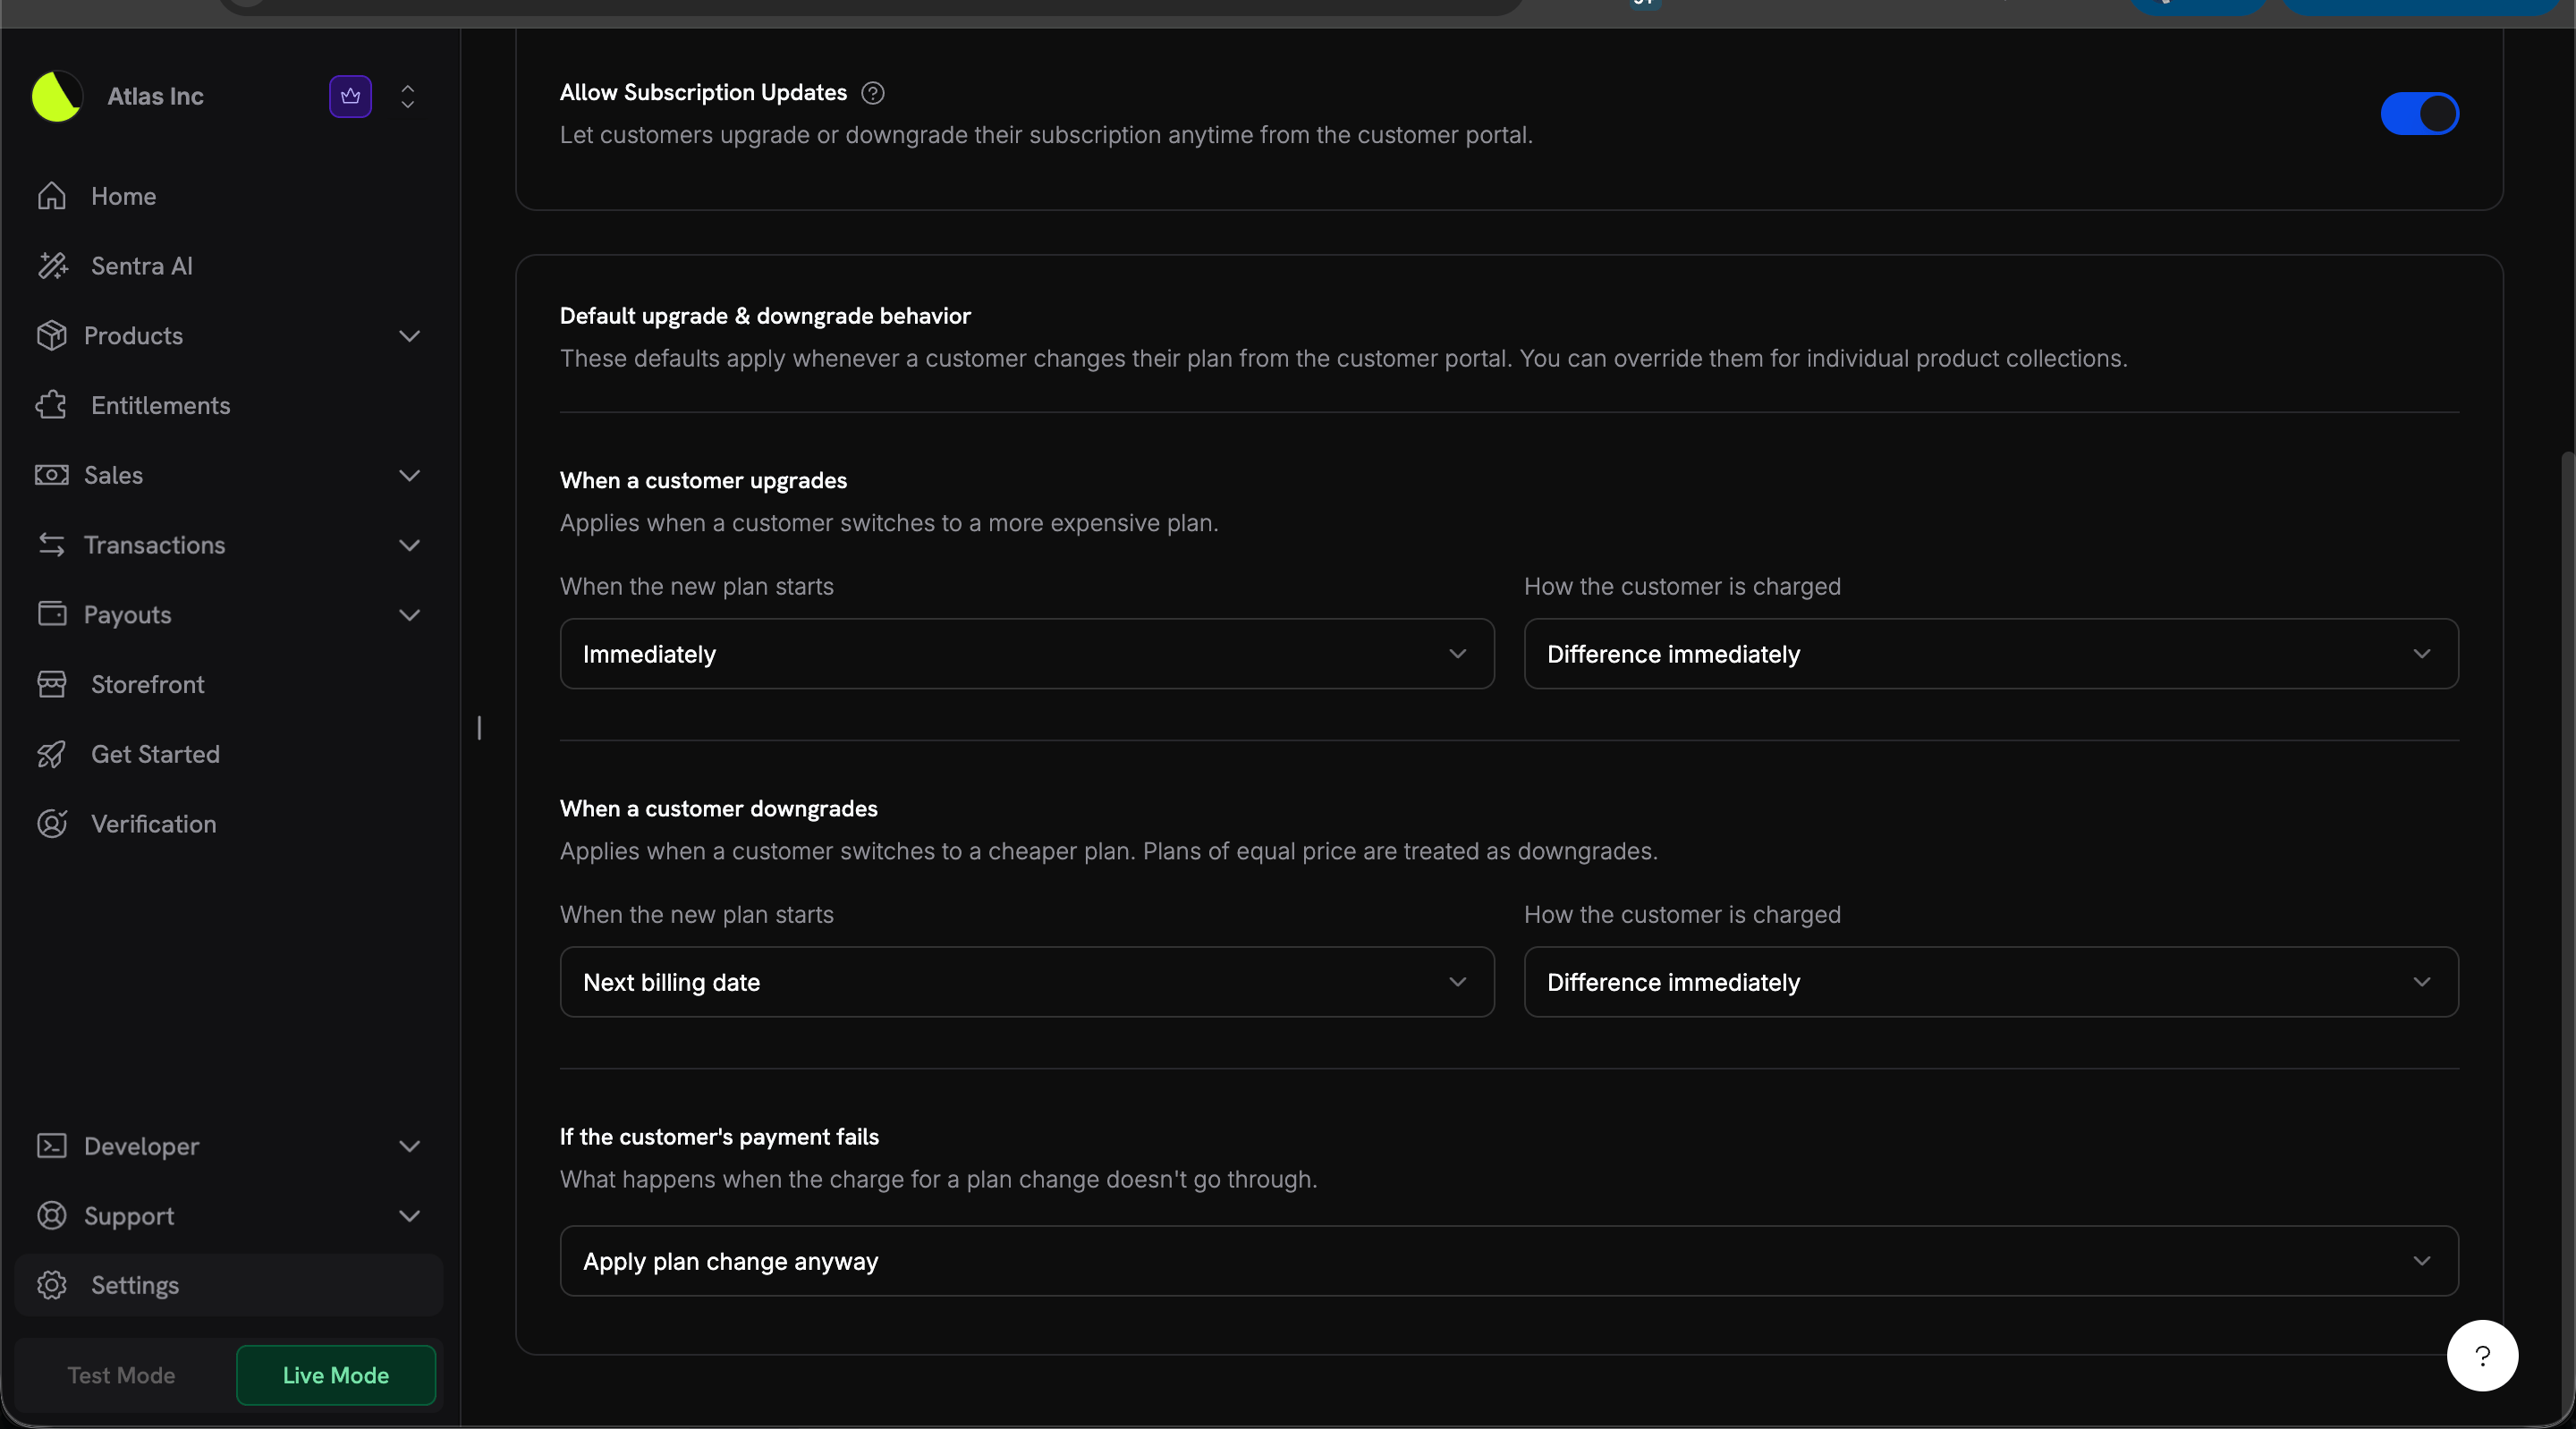The image size is (2576, 1429).
Task: Switch to Test Mode
Action: click(x=121, y=1375)
